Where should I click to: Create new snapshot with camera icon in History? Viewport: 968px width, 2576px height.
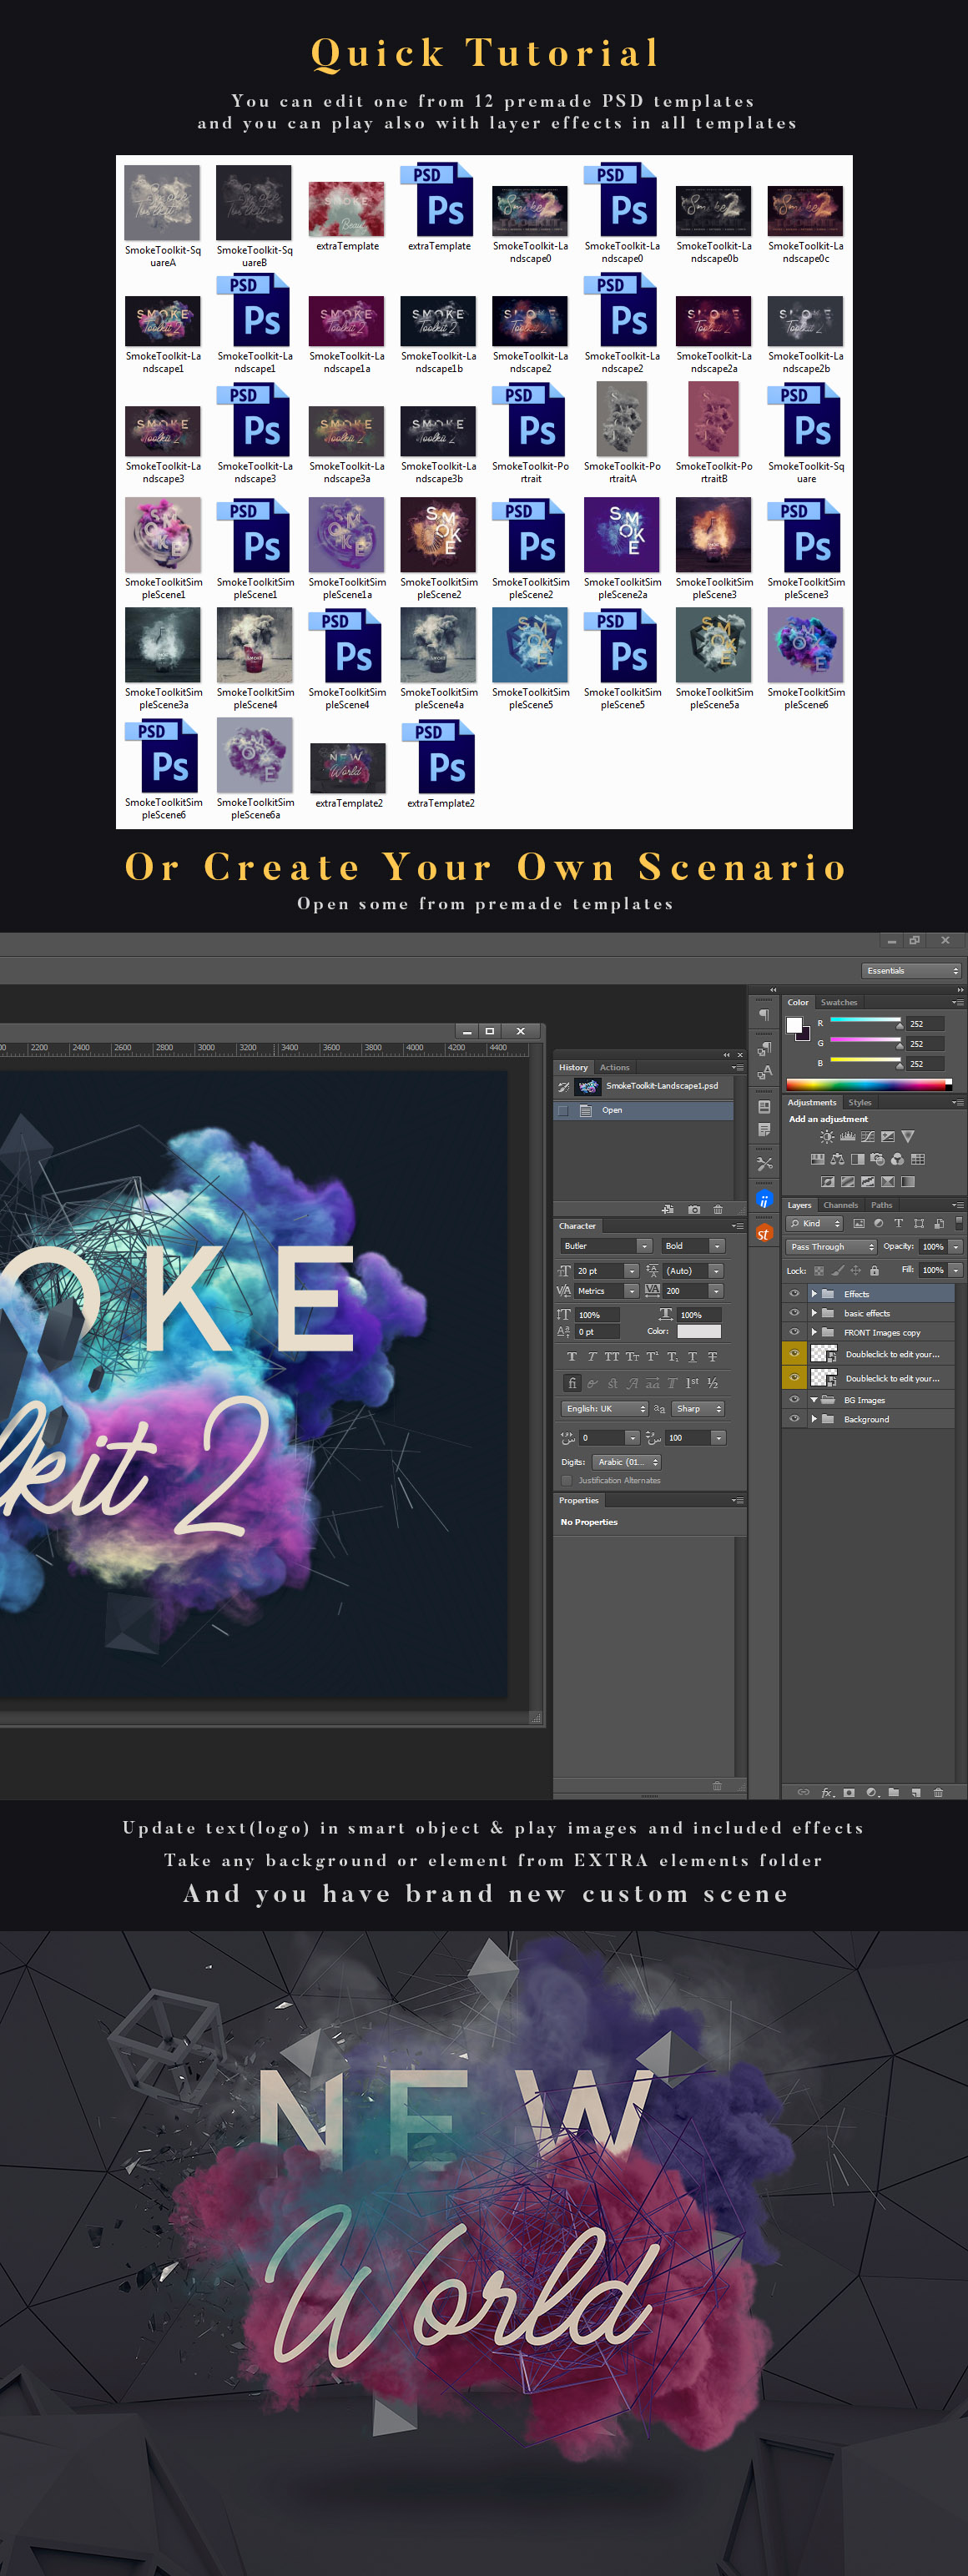coord(694,1210)
